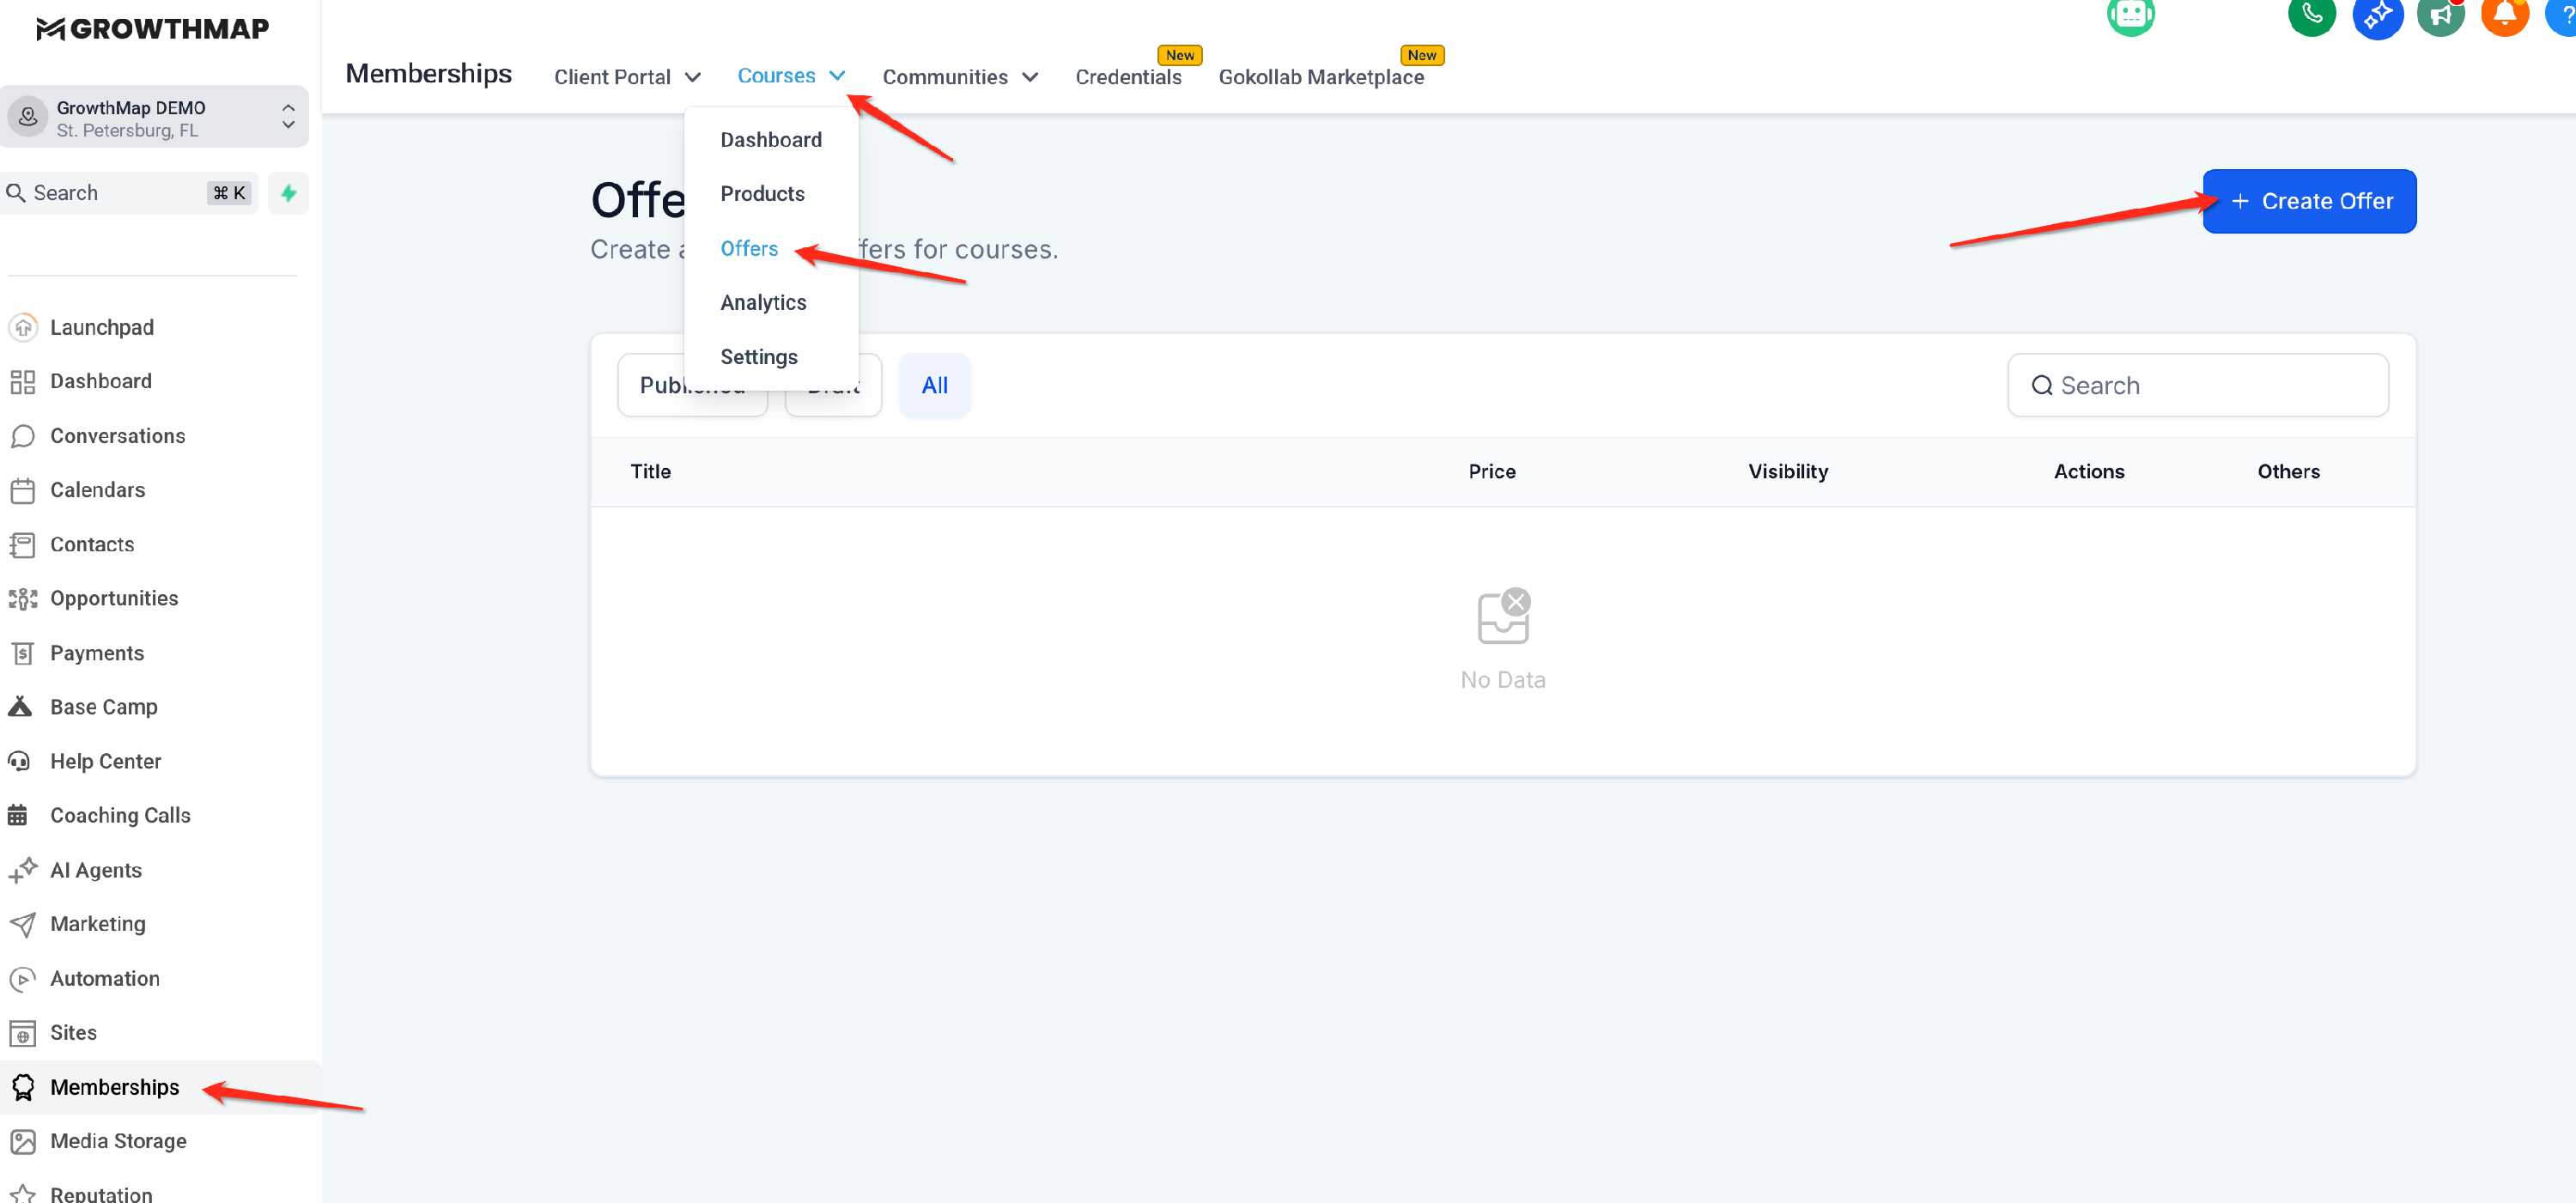Open the Credentials link
The height and width of the screenshot is (1203, 2576).
tap(1127, 77)
